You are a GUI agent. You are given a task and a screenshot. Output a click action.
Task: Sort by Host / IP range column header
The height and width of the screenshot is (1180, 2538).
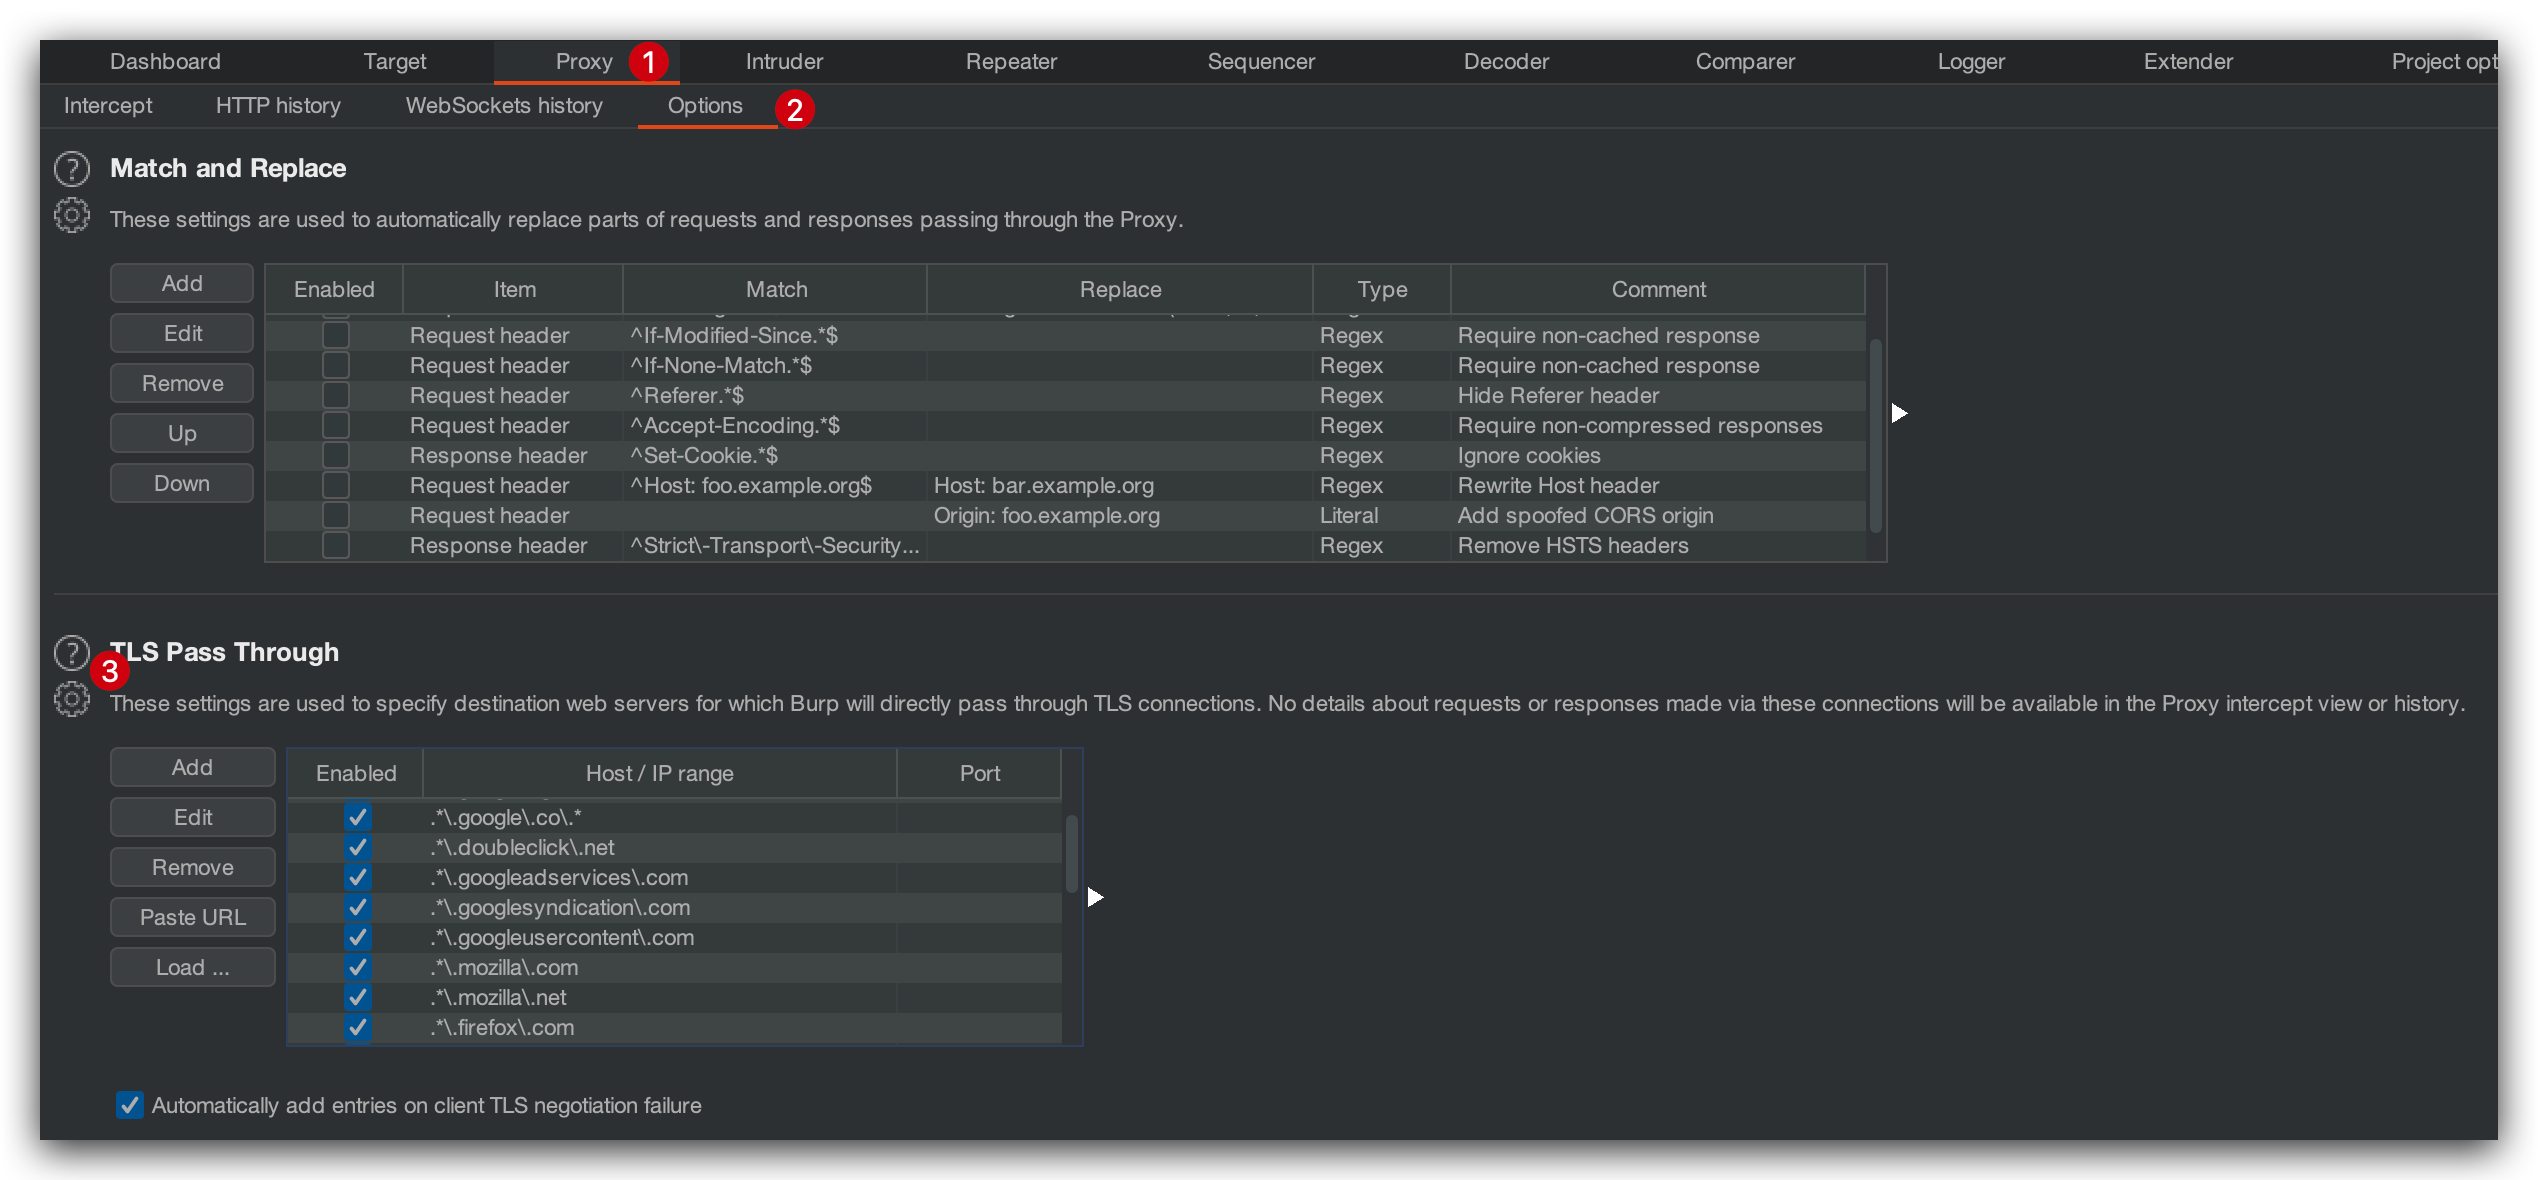(659, 774)
